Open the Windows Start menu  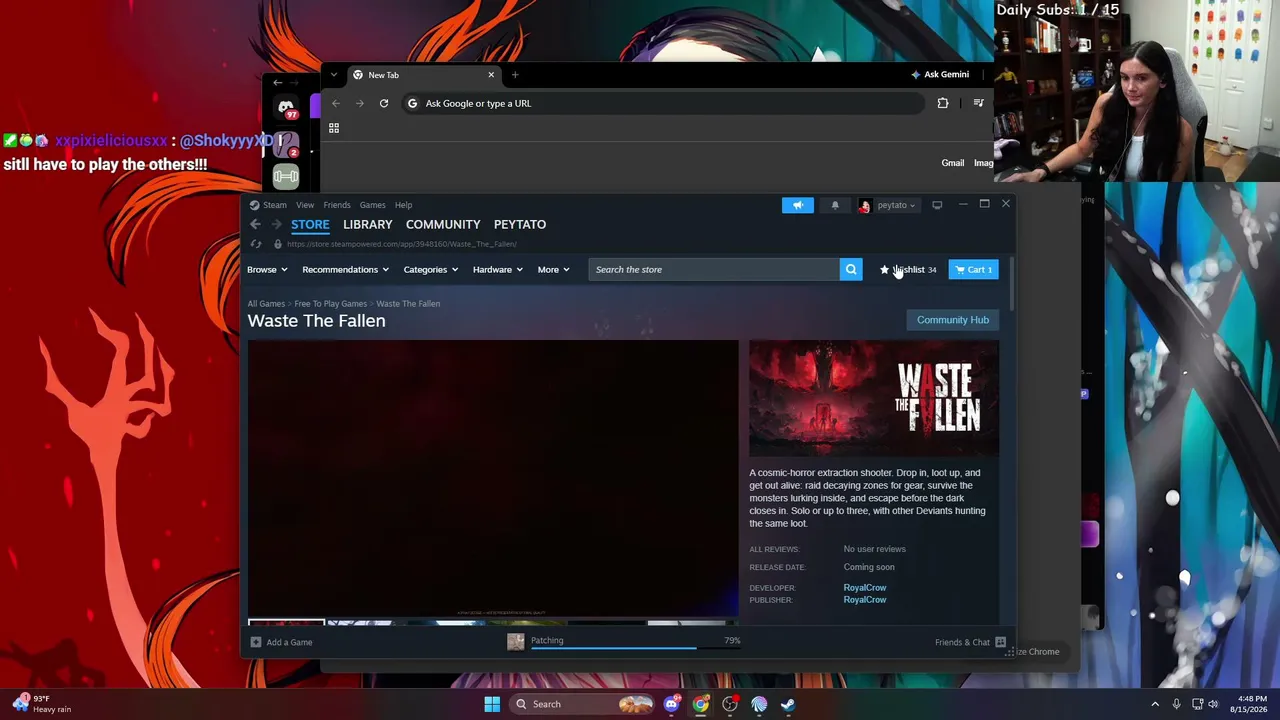(492, 704)
